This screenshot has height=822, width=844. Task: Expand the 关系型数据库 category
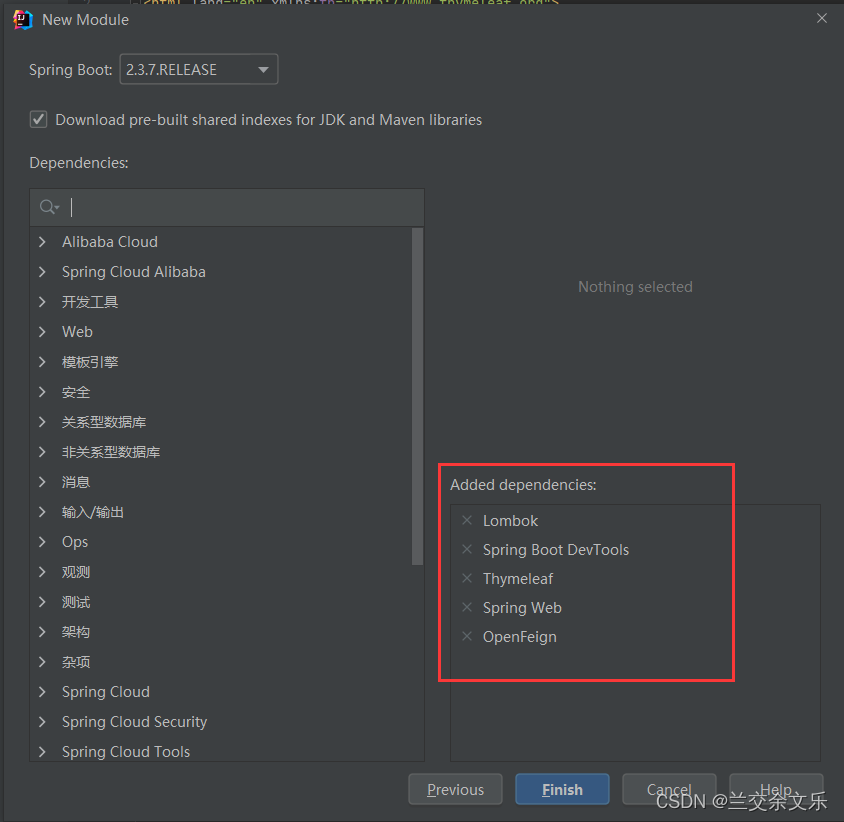[42, 422]
